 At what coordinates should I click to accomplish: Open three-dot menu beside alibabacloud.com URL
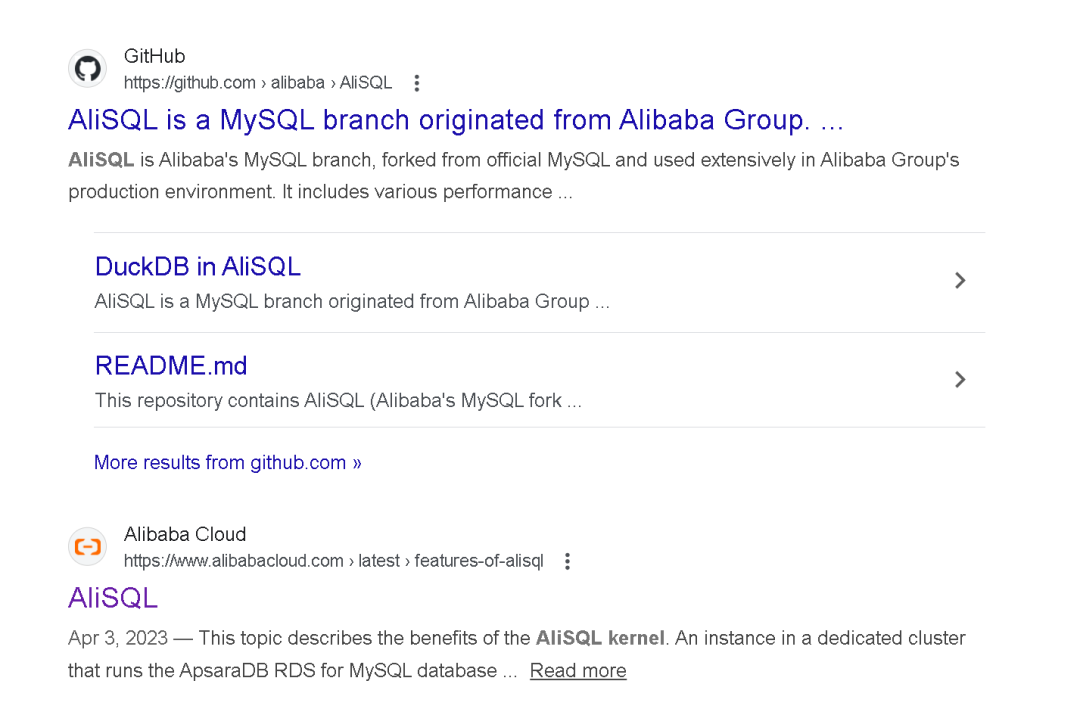pyautogui.click(x=568, y=561)
